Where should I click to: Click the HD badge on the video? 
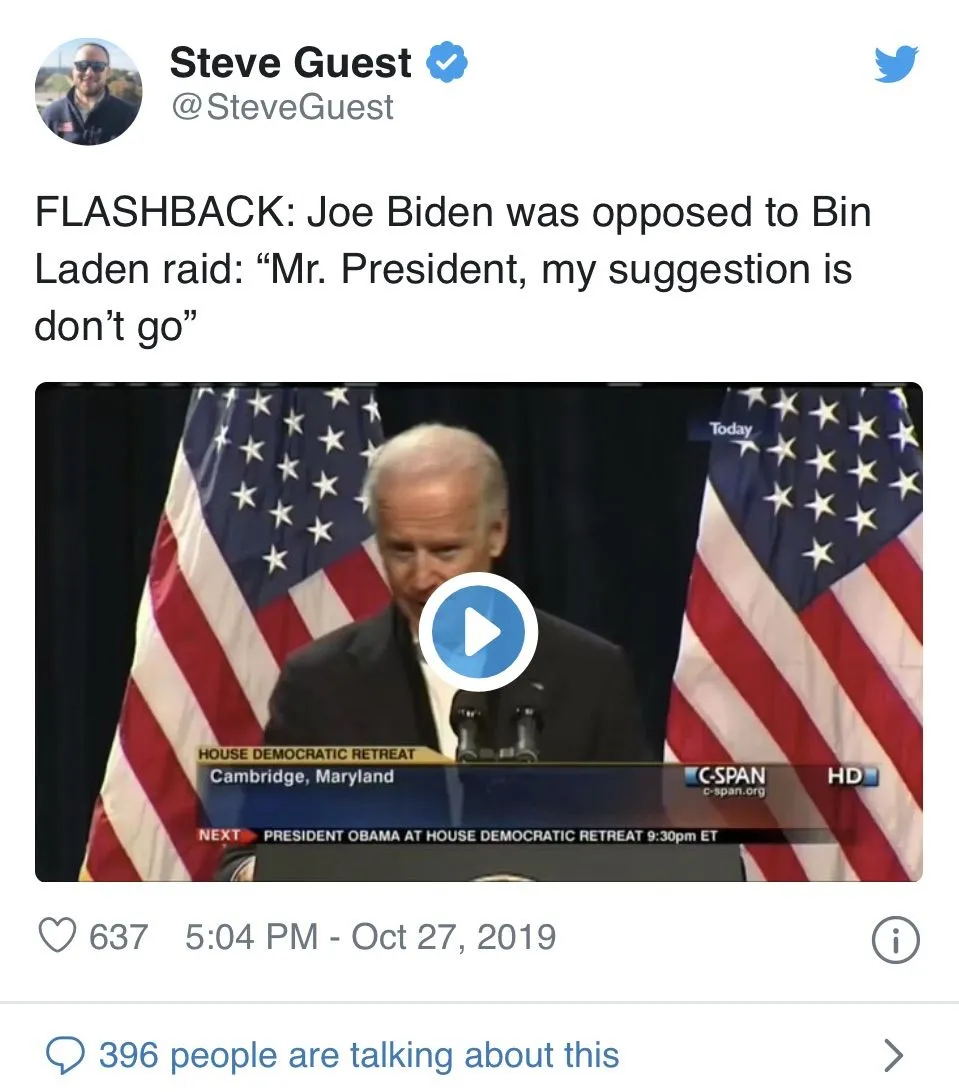(850, 776)
